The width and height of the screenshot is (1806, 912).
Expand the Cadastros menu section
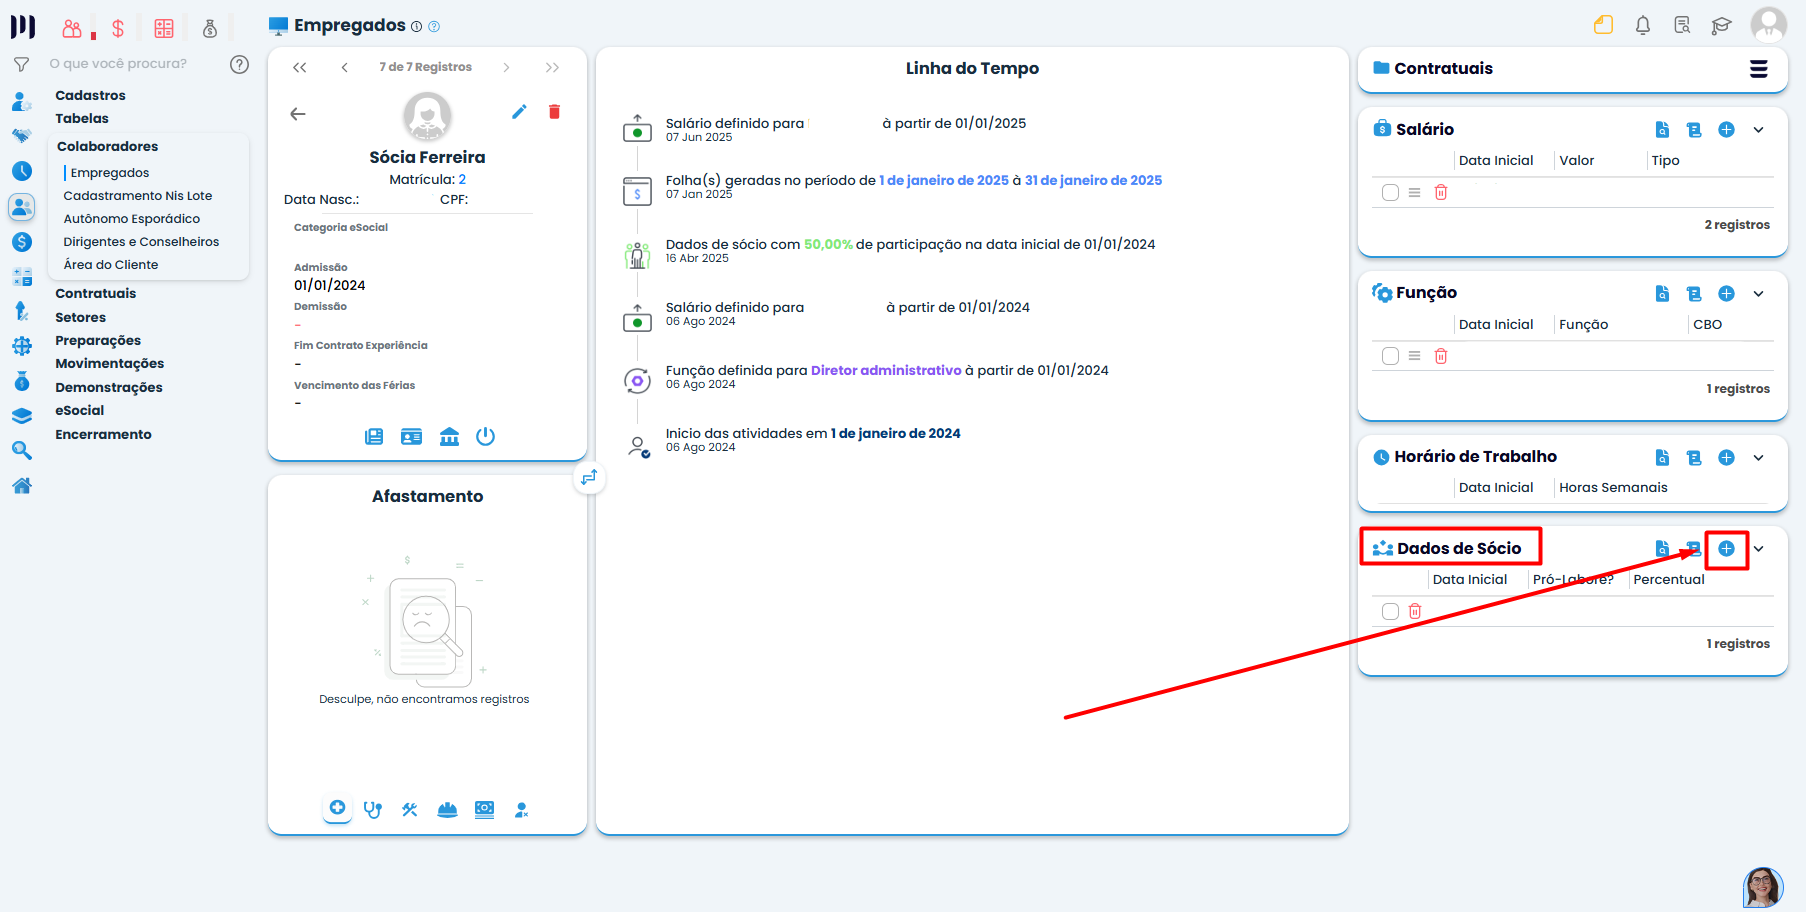pyautogui.click(x=90, y=95)
